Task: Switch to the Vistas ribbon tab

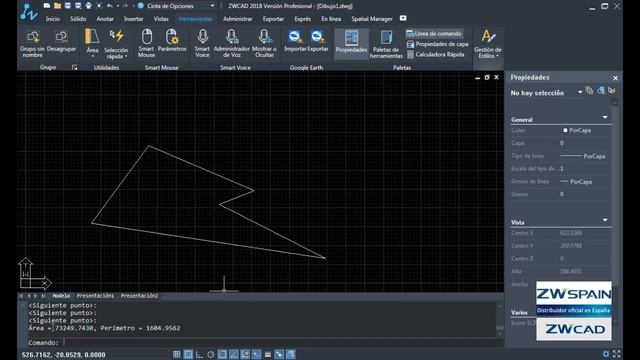Action: pos(161,19)
